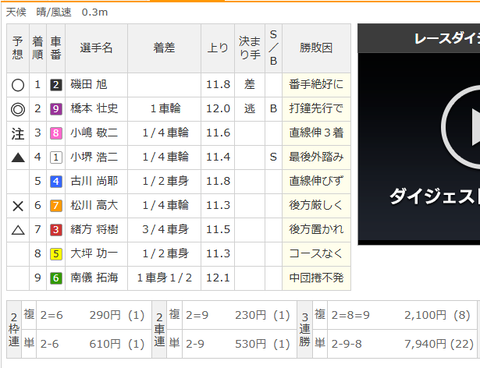Click the 2車連 payout label
Image resolution: width=480 pixels, height=368 pixels.
click(x=159, y=330)
